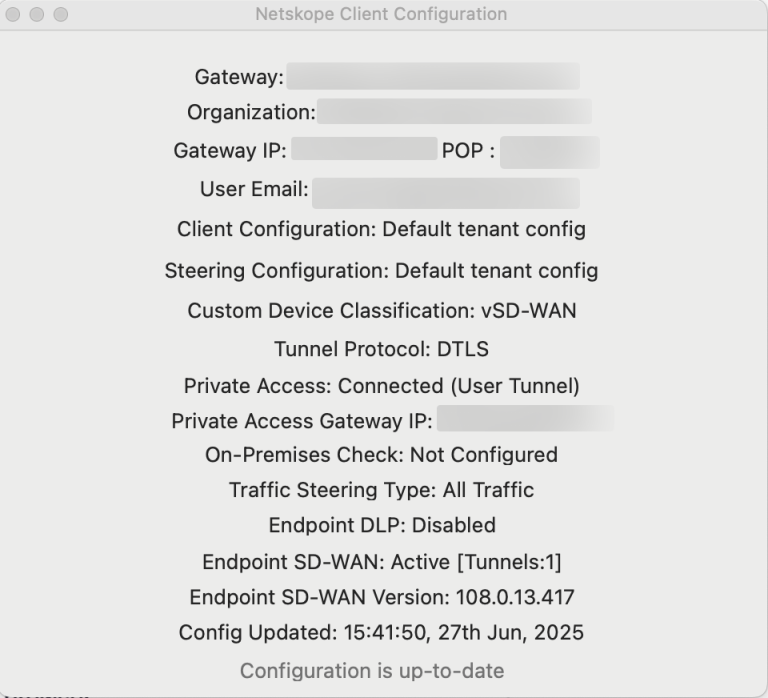Click Steering Configuration Default tenant config line
This screenshot has height=698, width=768.
tap(381, 270)
